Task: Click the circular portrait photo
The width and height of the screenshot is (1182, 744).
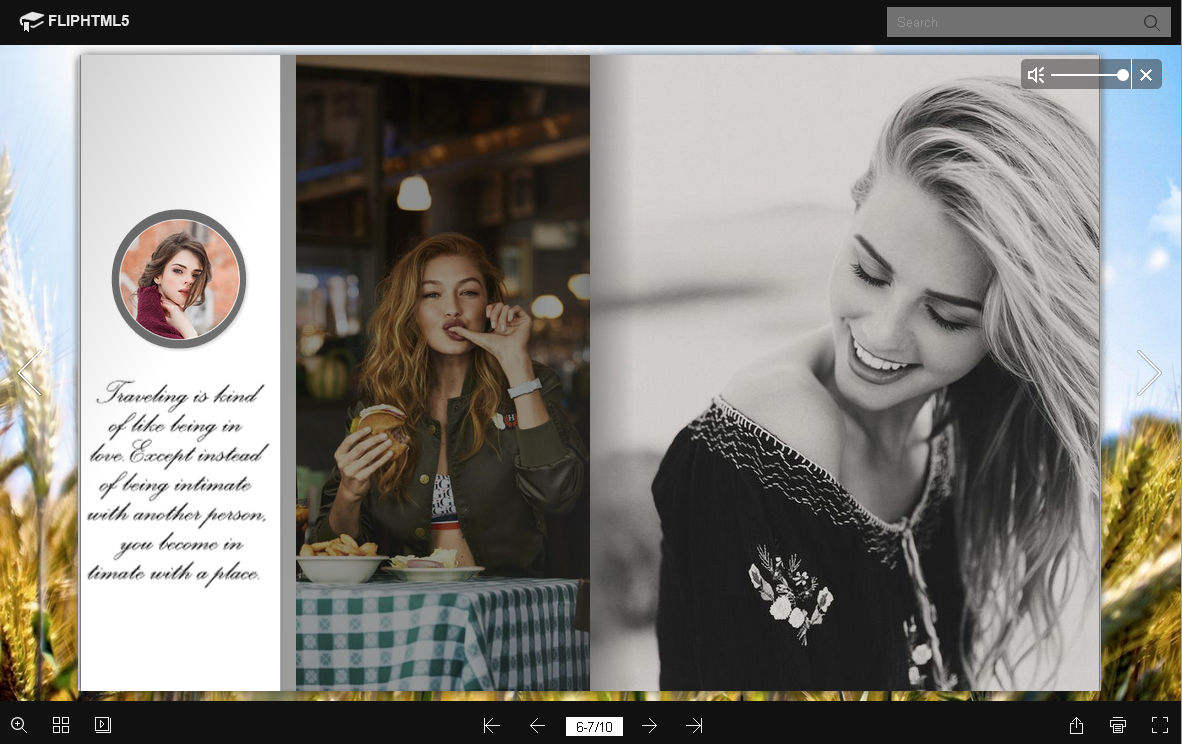Action: 179,279
